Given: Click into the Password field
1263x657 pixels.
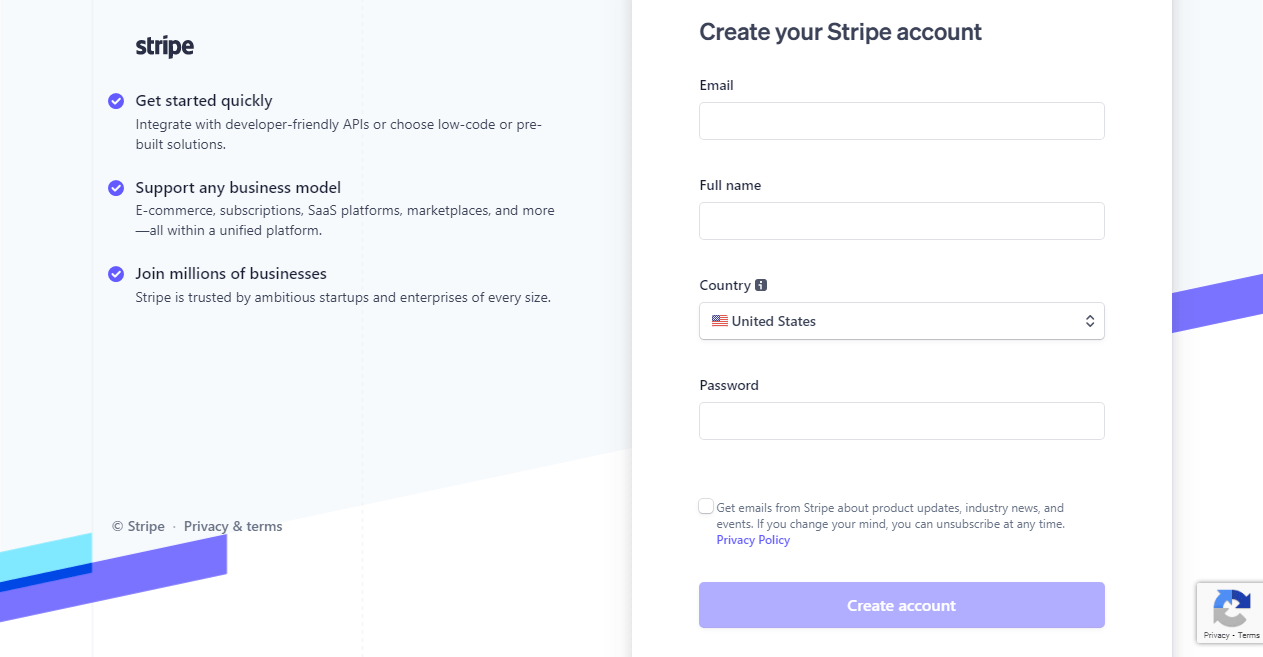Looking at the screenshot, I should [902, 421].
